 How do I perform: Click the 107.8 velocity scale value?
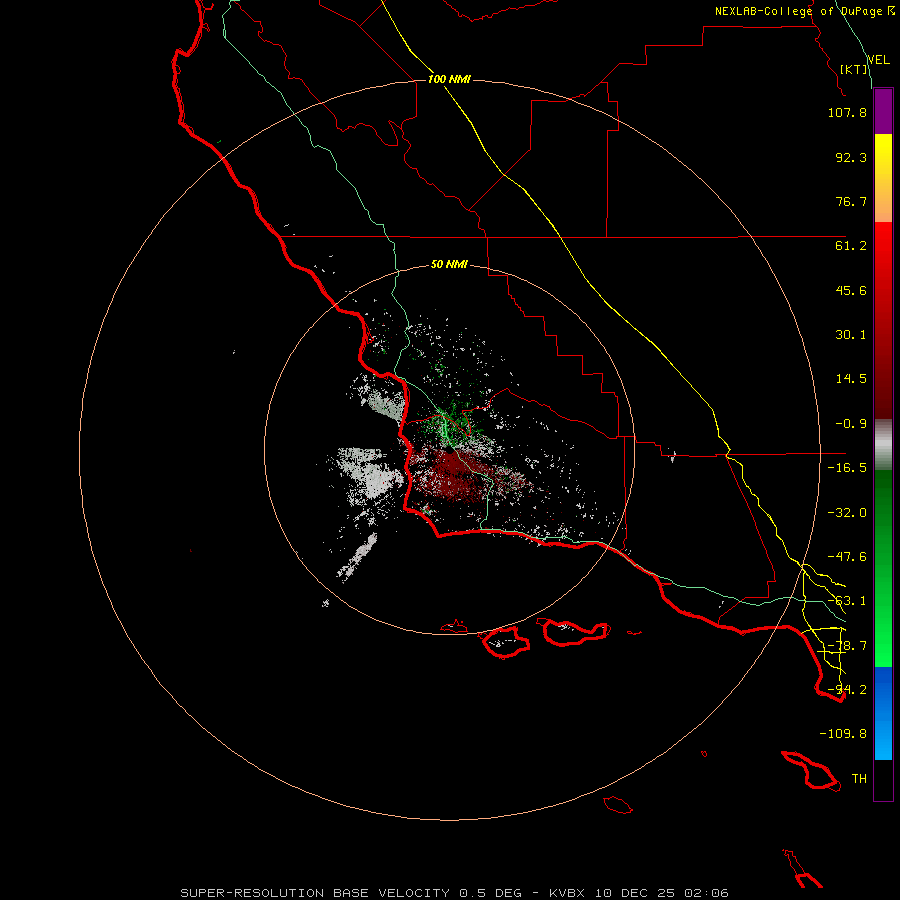tap(847, 112)
